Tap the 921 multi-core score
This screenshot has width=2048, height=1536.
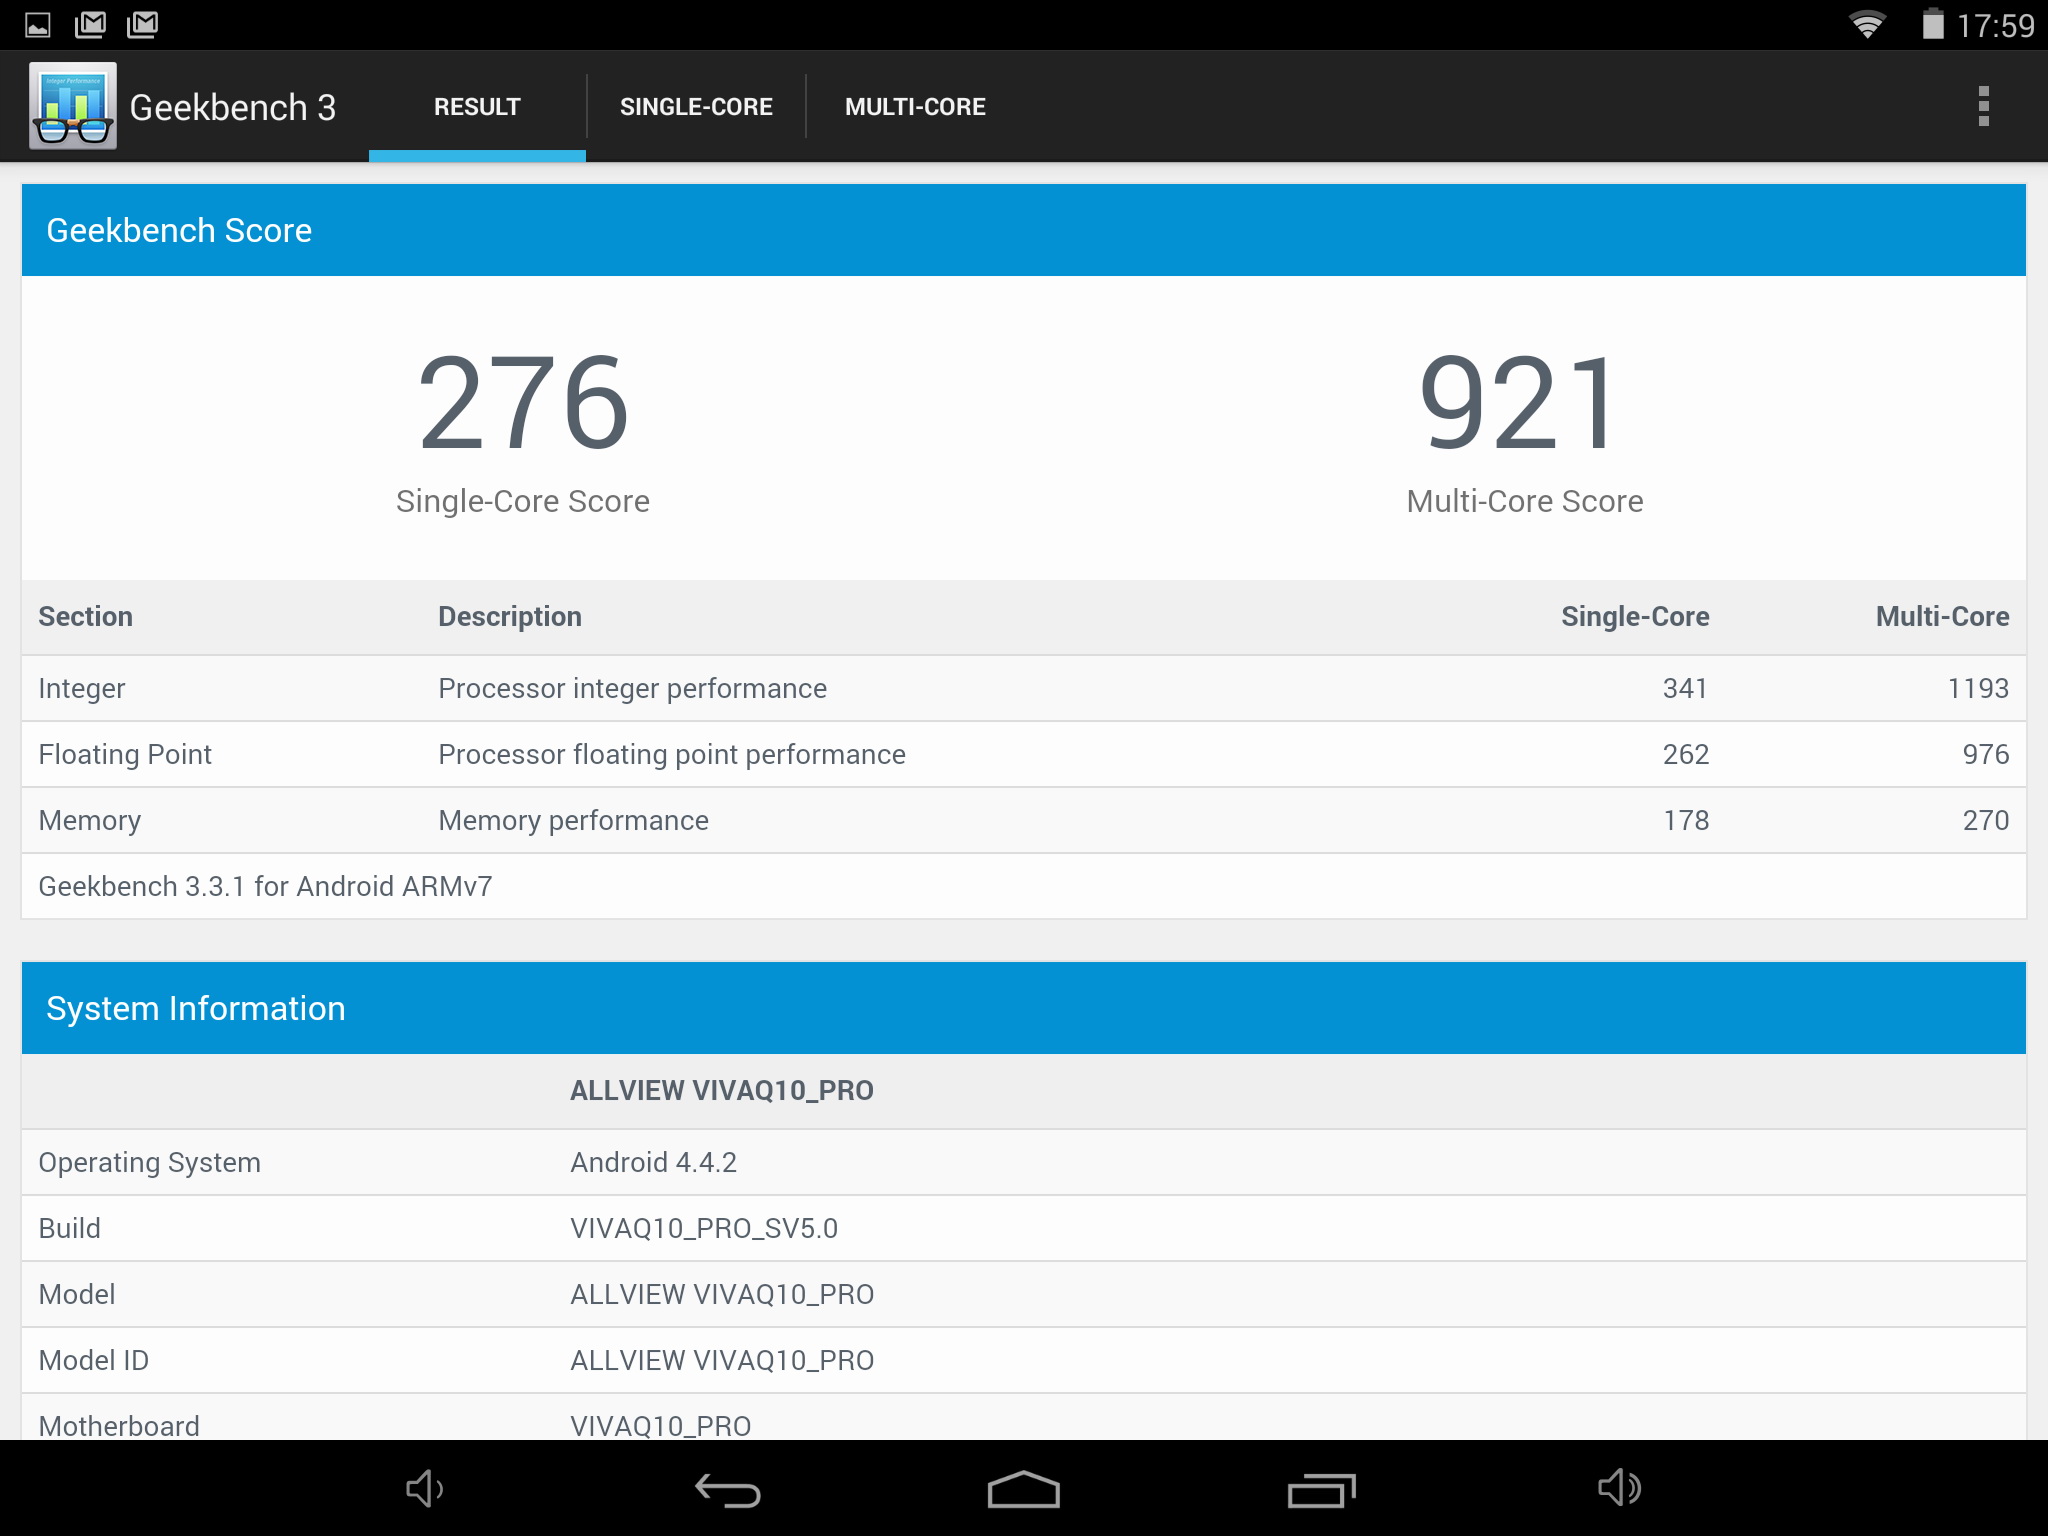coord(1517,403)
